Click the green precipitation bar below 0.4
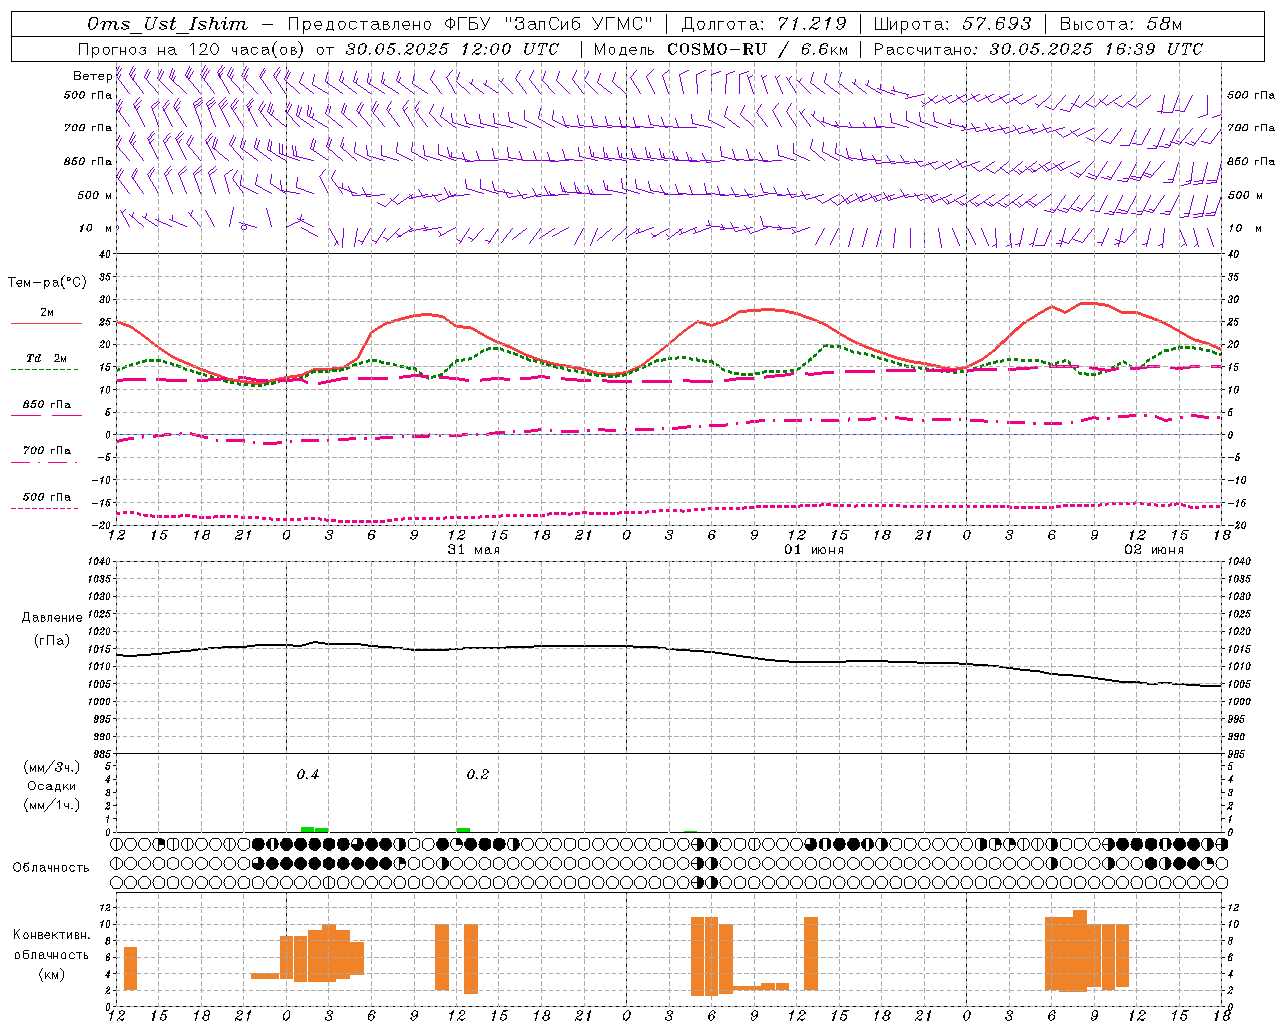Image resolution: width=1280 pixels, height=1024 pixels. click(315, 829)
